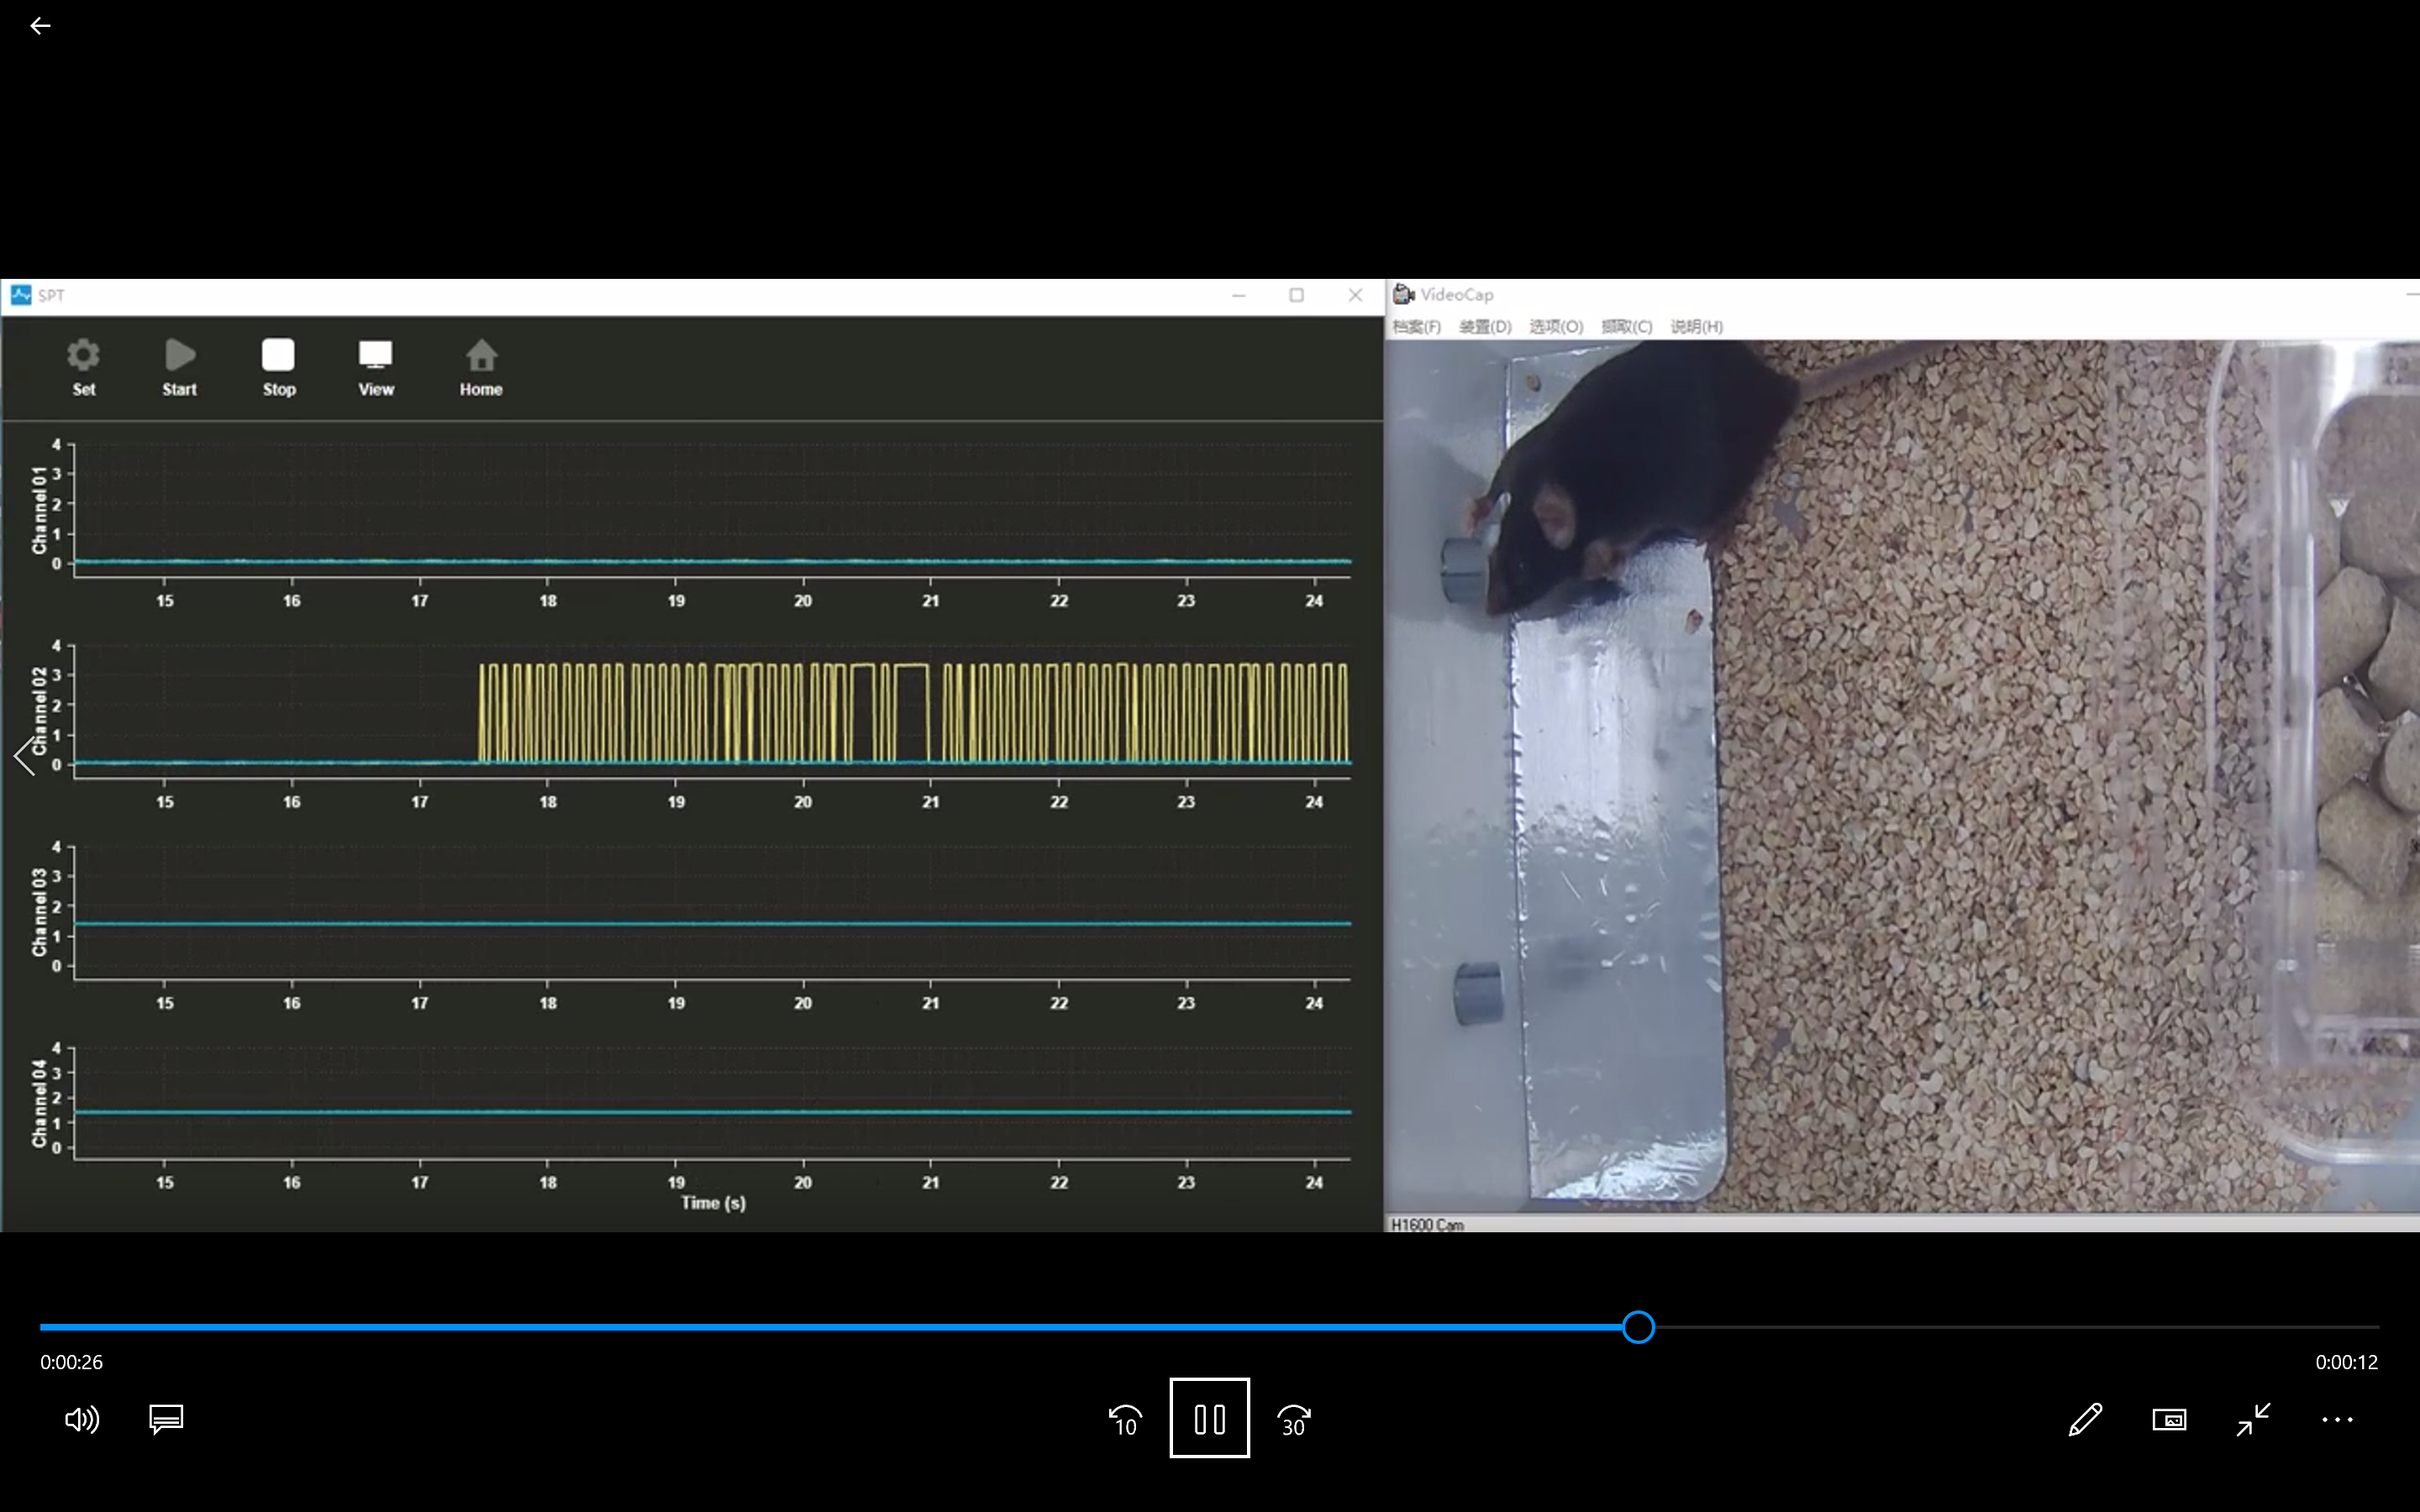Viewport: 2420px width, 1512px height.
Task: Open the View monitor icon
Action: pos(376,366)
